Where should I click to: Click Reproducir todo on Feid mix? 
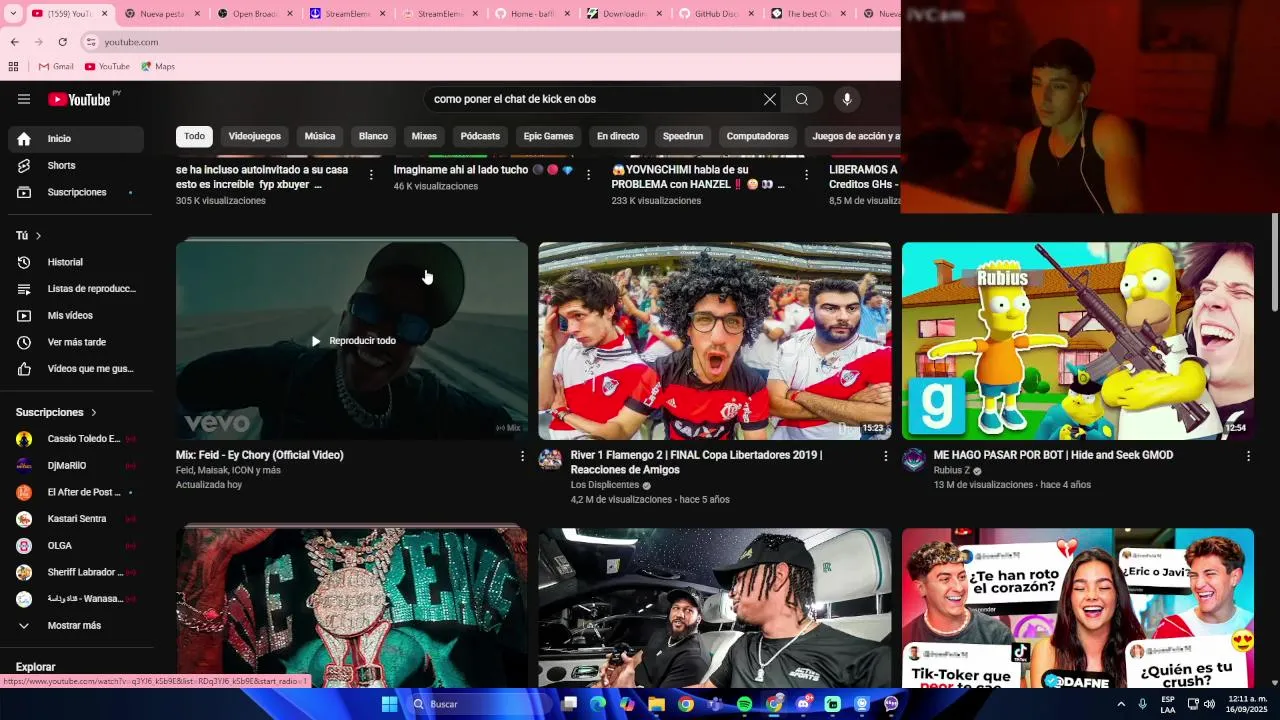(353, 341)
